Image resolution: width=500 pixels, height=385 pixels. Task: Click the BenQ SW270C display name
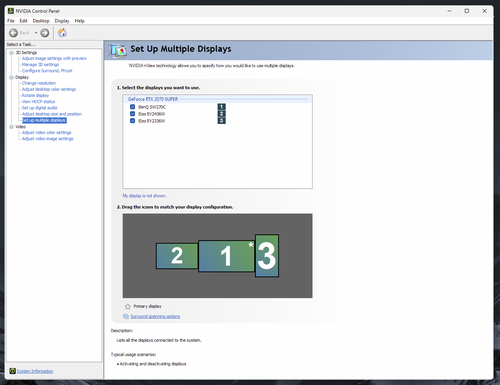[x=152, y=107]
